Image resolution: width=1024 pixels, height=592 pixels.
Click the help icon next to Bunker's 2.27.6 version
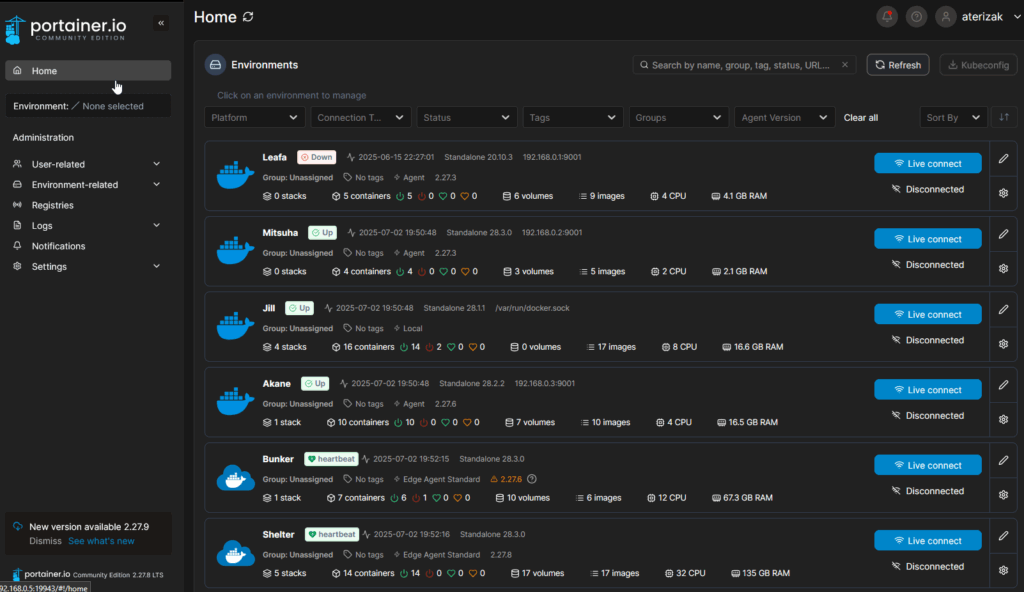[x=532, y=479]
